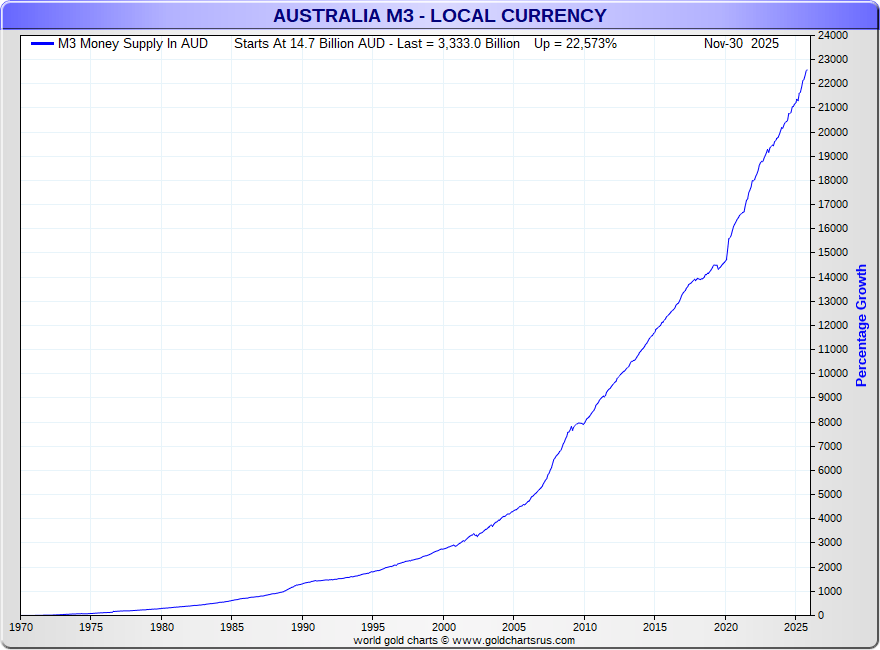Click the y-axis value 1000
The image size is (880, 650).
pyautogui.click(x=830, y=592)
